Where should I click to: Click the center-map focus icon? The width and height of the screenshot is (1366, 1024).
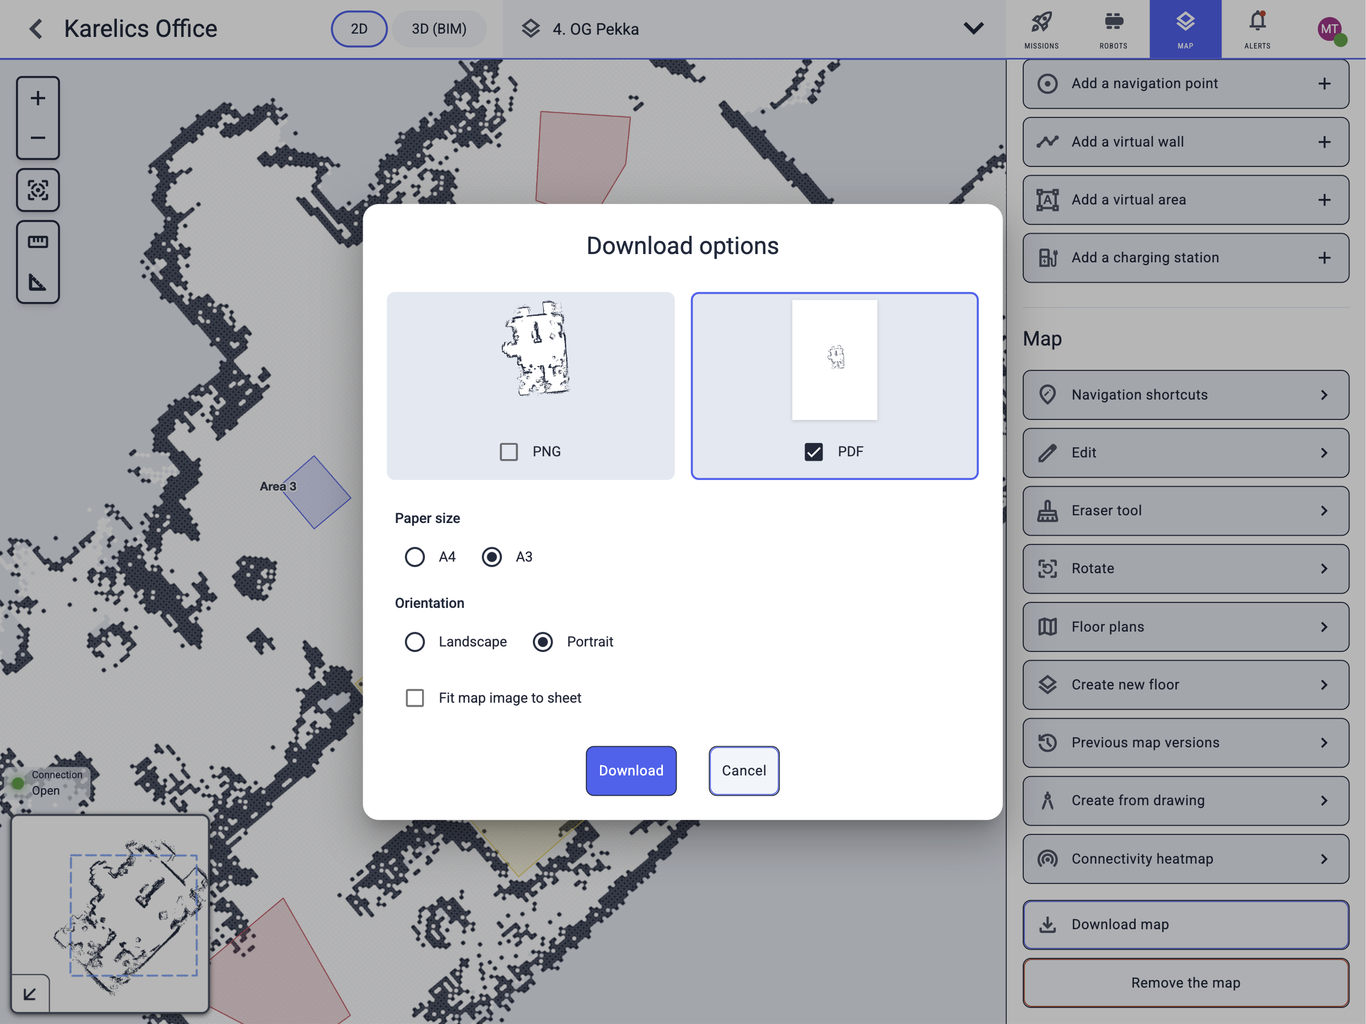[38, 190]
